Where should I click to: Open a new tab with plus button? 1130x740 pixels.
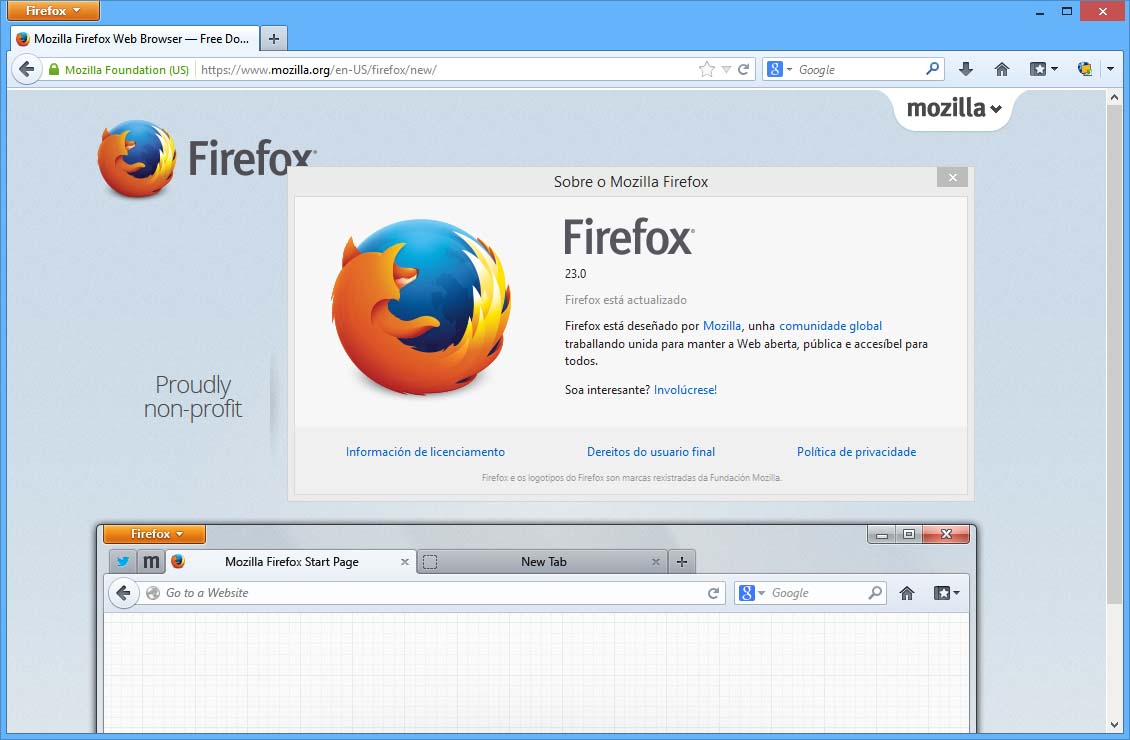274,39
